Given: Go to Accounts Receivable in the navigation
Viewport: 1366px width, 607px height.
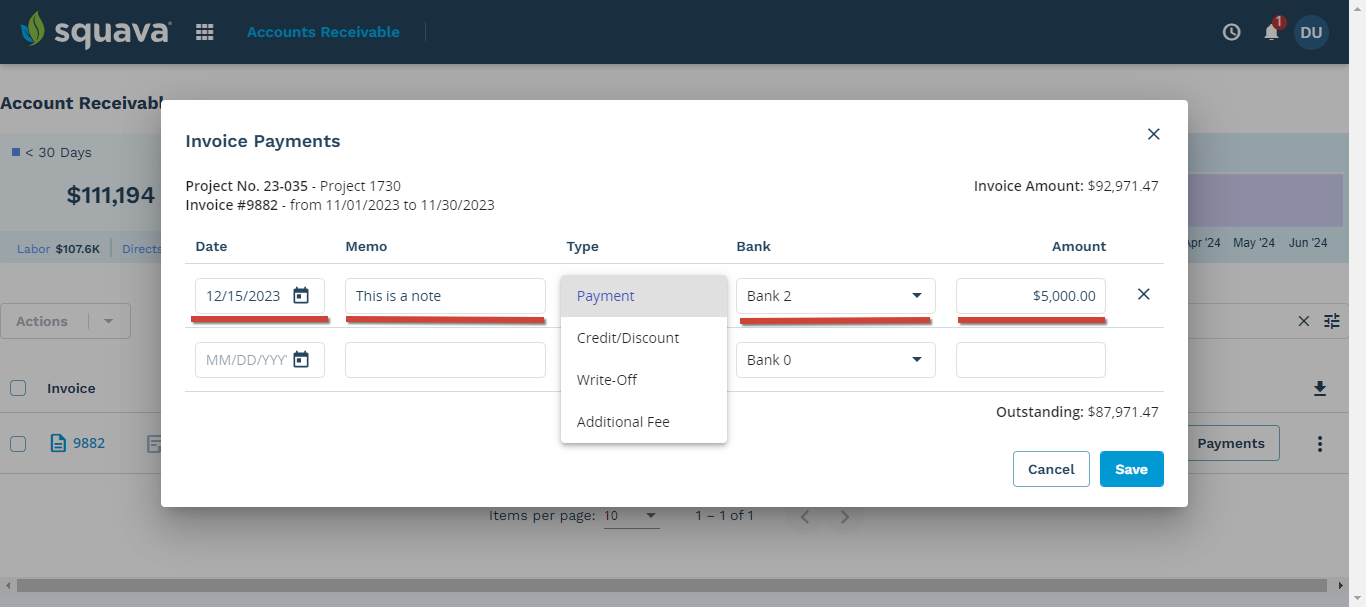Looking at the screenshot, I should pos(322,31).
